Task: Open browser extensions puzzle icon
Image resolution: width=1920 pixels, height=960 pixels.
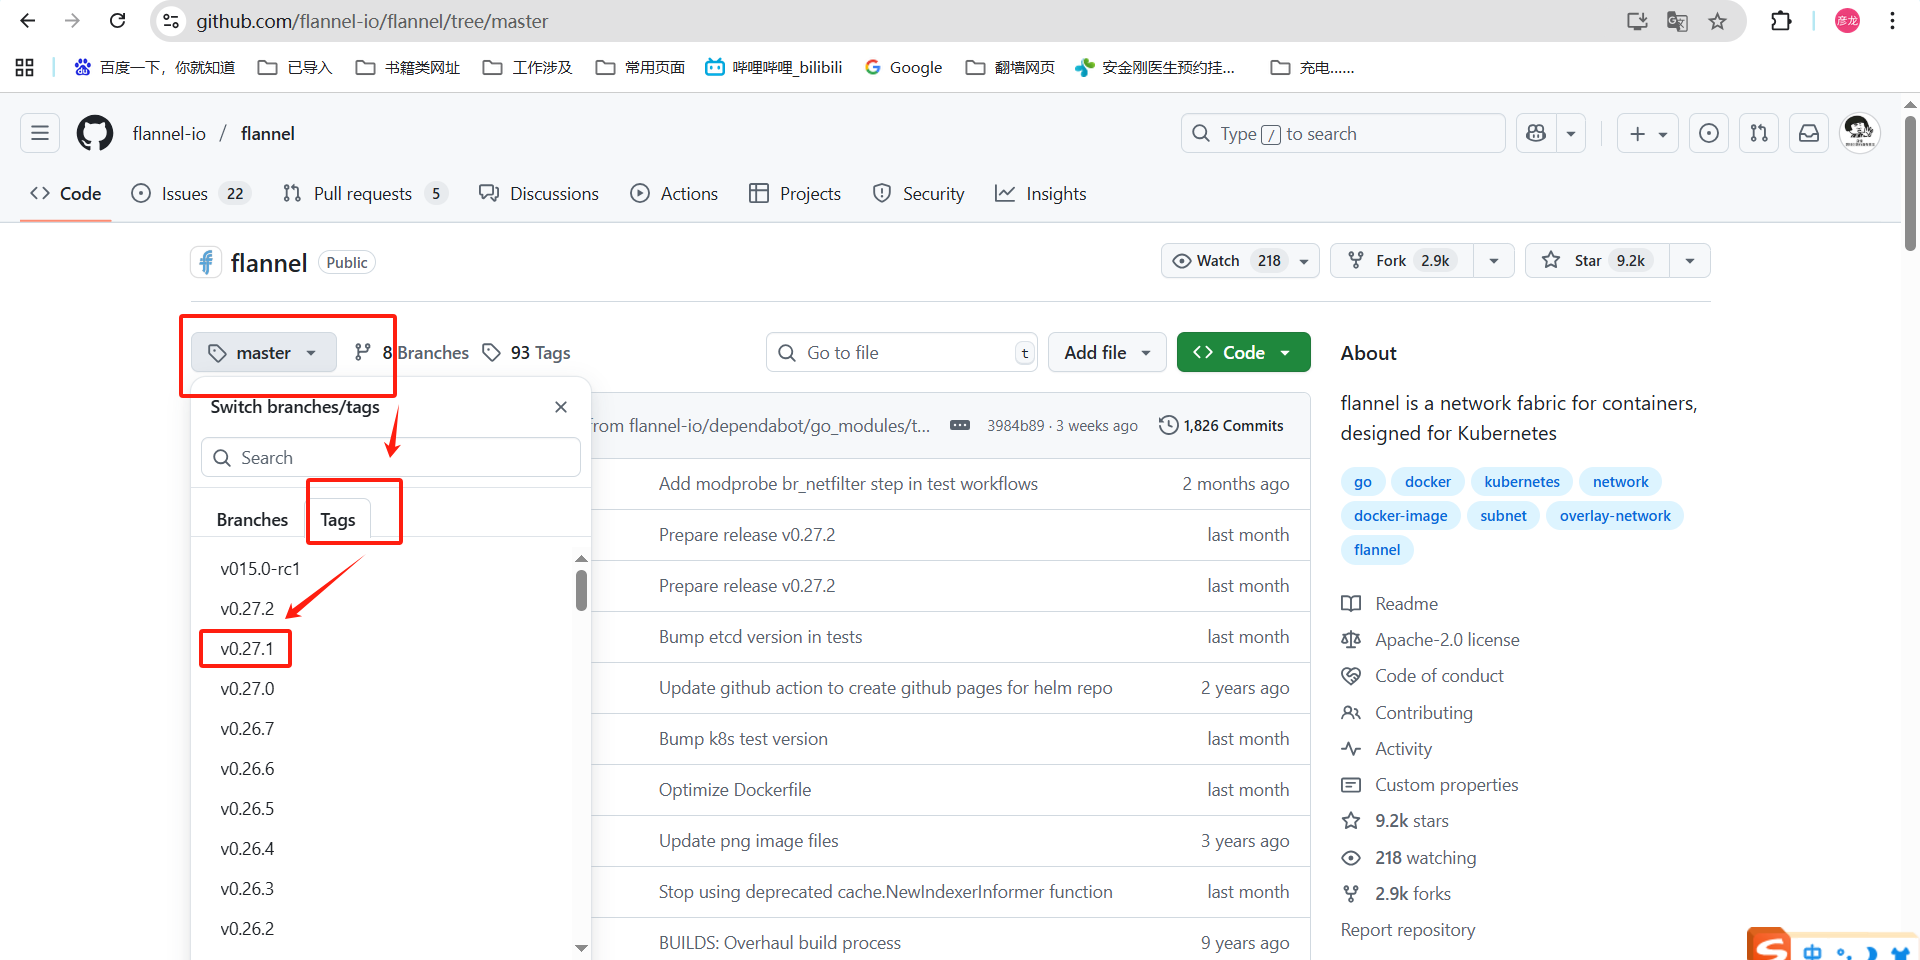Action: pyautogui.click(x=1781, y=21)
